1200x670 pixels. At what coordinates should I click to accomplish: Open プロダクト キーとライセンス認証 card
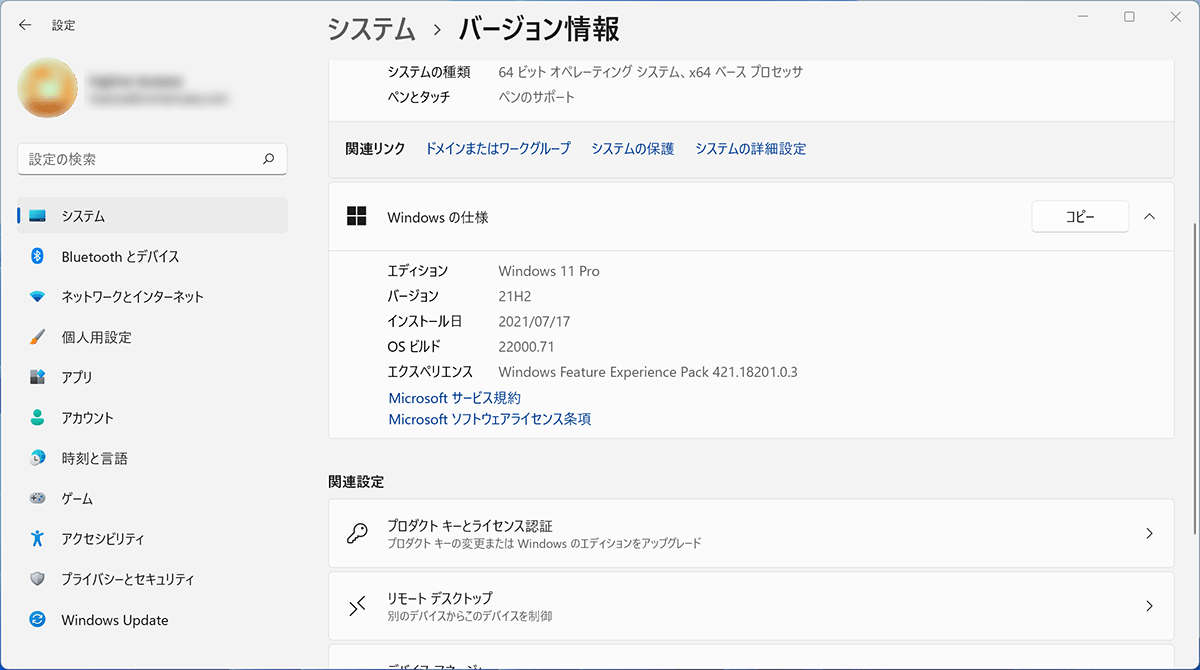point(751,534)
